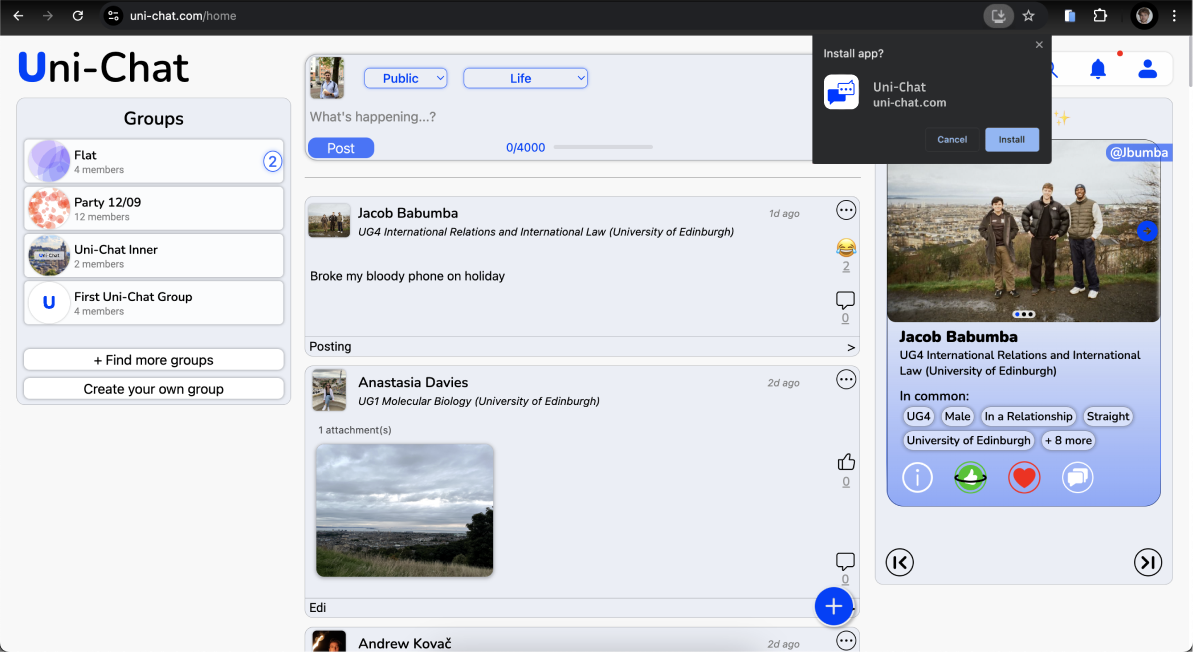Like Jacob's profile with the green thumbs-up
This screenshot has height=652, width=1193.
(x=970, y=477)
